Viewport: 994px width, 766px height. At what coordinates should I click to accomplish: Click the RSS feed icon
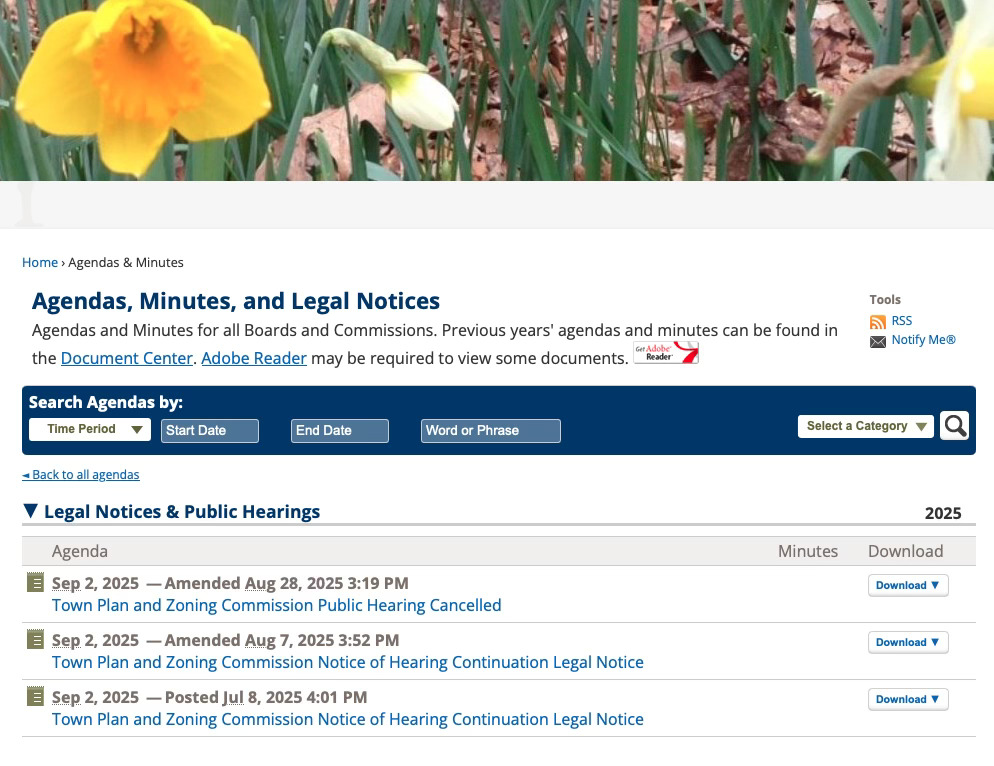[x=877, y=322]
